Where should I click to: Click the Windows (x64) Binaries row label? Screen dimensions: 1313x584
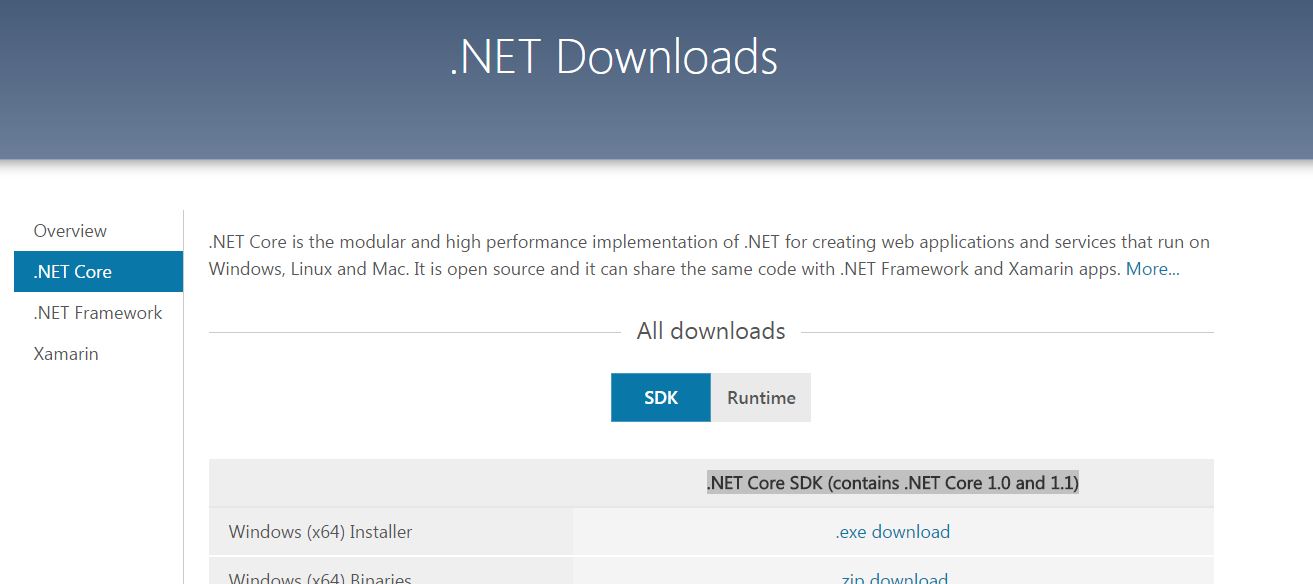(320, 578)
